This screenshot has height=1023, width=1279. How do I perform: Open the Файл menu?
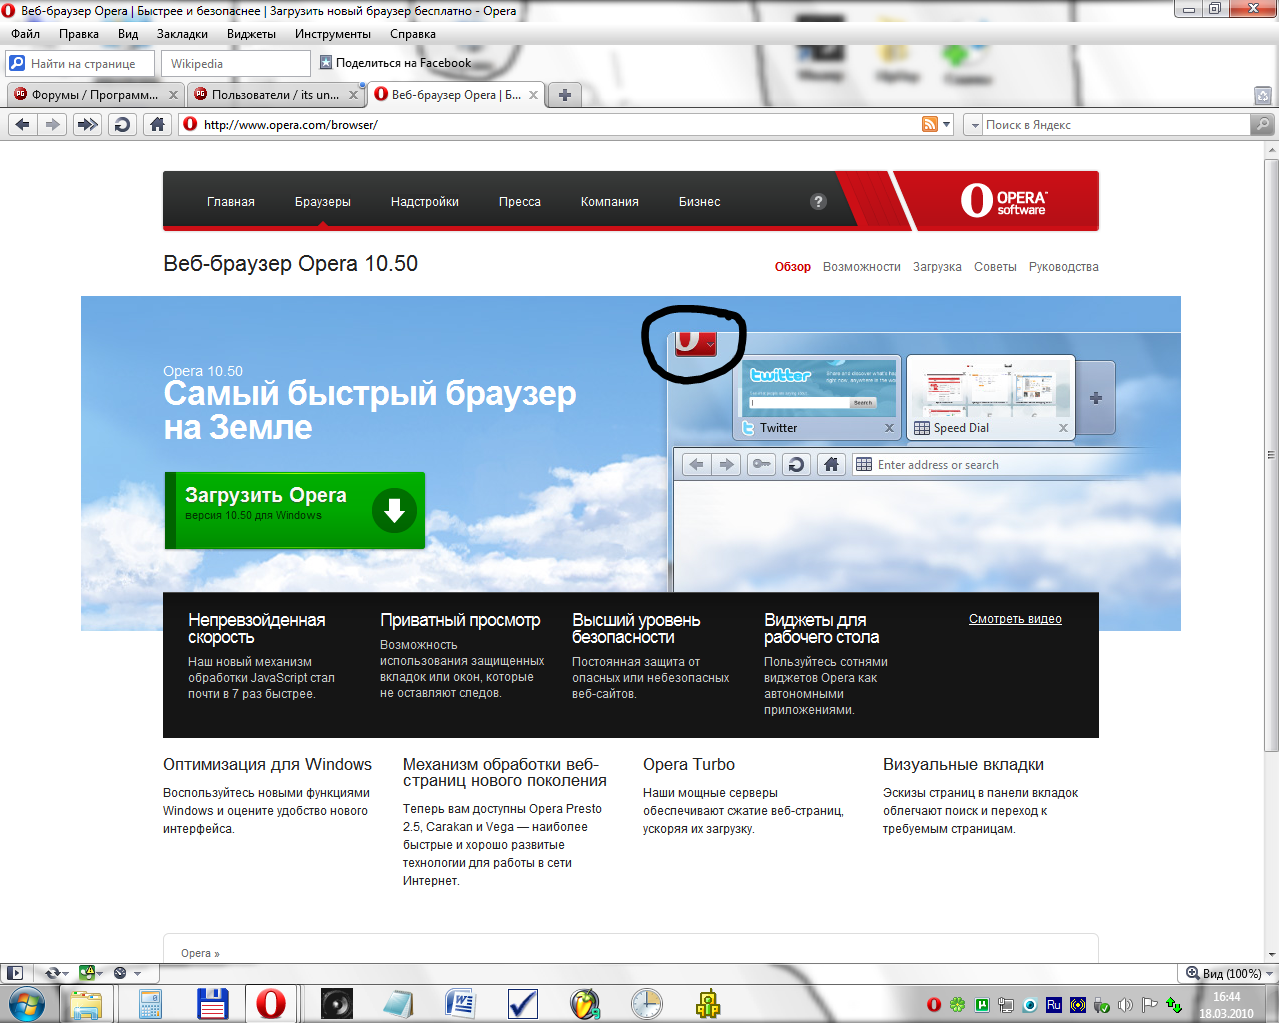pos(25,34)
